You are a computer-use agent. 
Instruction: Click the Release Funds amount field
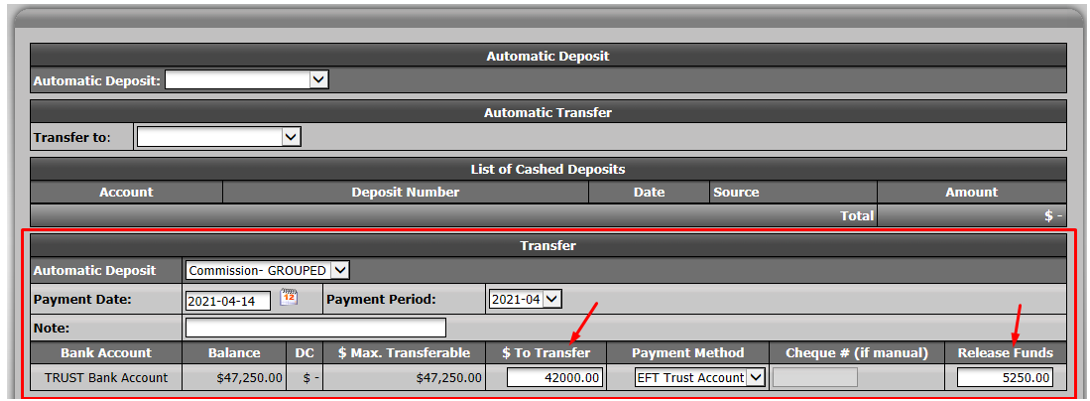coord(1004,377)
